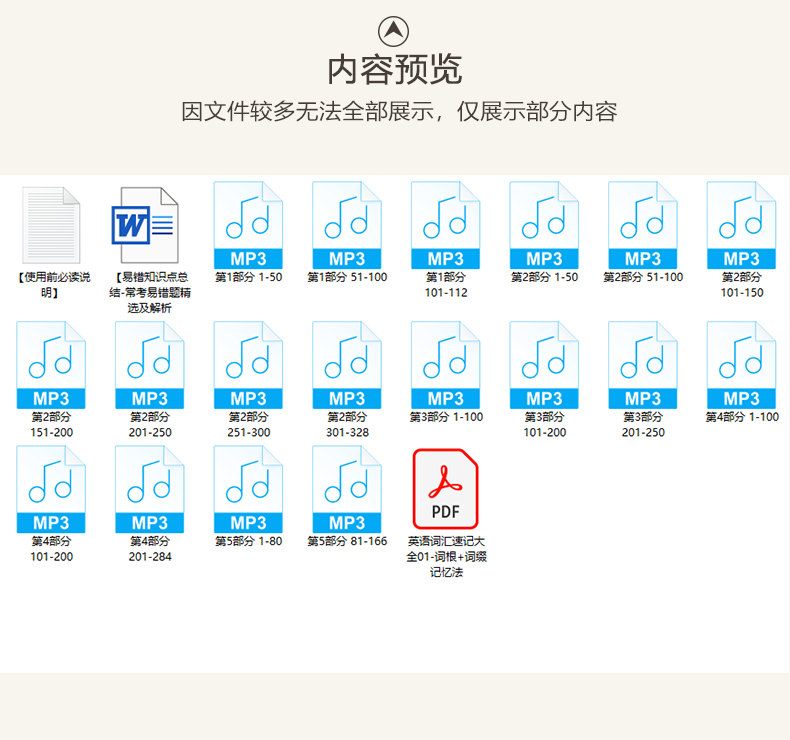Click the filename text 第2部分 301-328
Screen dimensions: 790x740
(347, 425)
